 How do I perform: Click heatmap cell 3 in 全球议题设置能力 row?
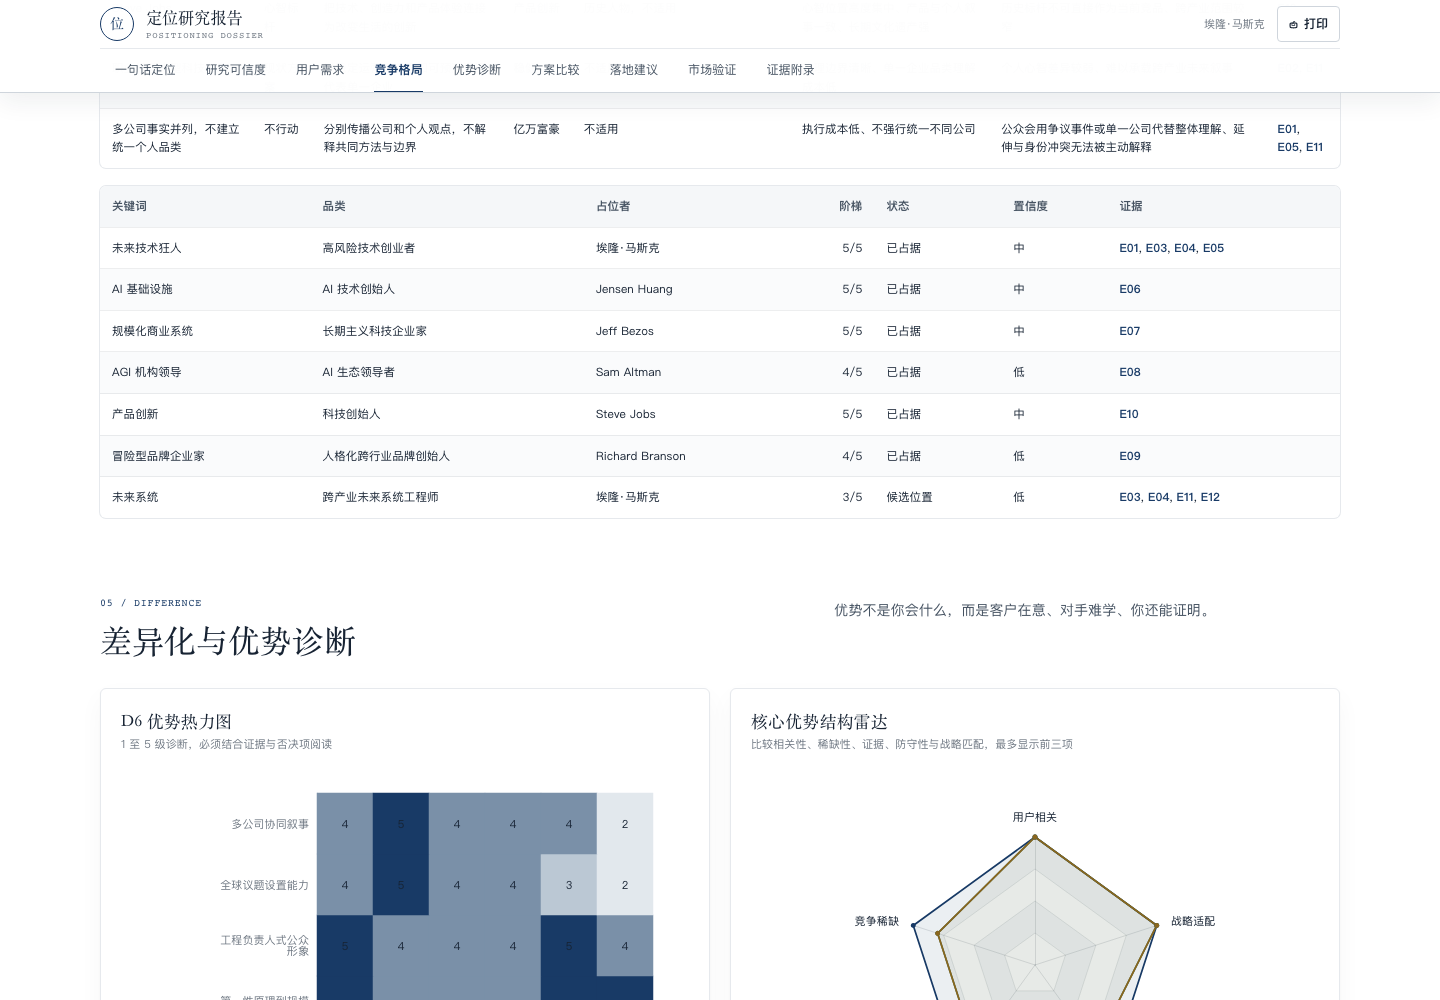pos(569,885)
